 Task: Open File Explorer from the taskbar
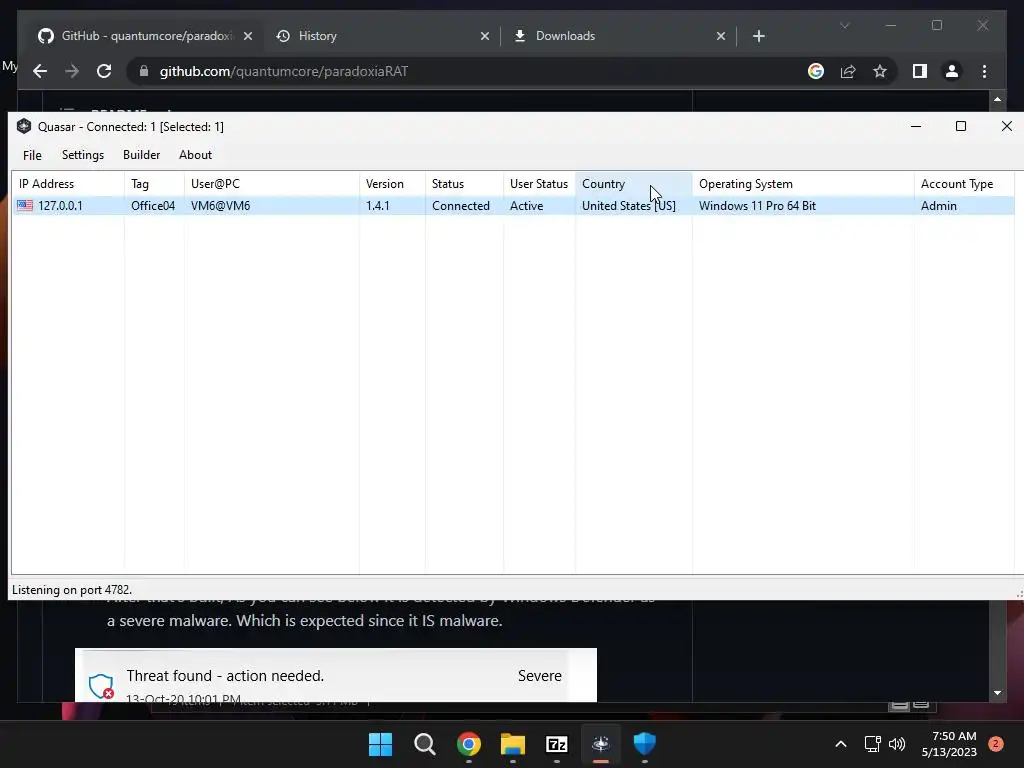point(513,744)
